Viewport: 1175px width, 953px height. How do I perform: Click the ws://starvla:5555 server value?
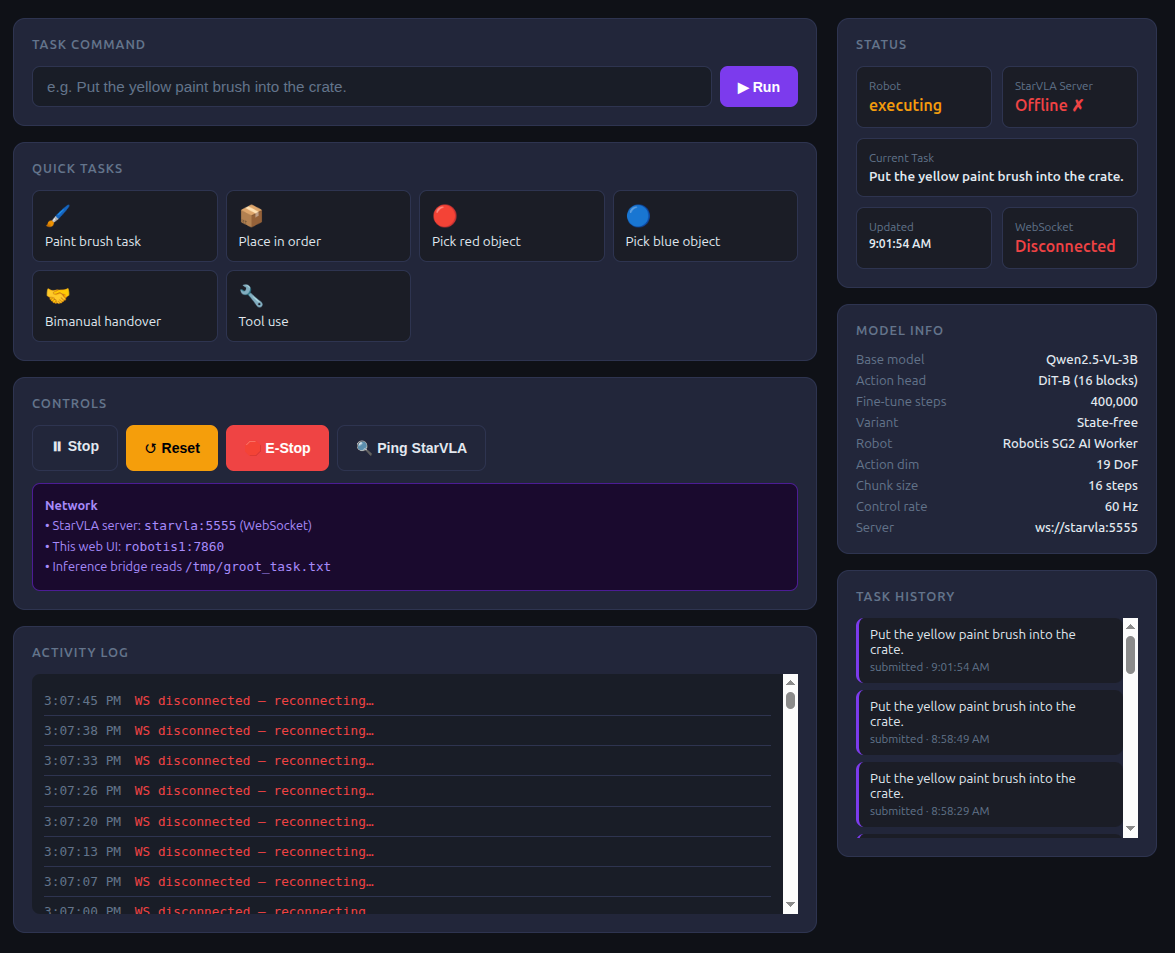(x=1086, y=527)
